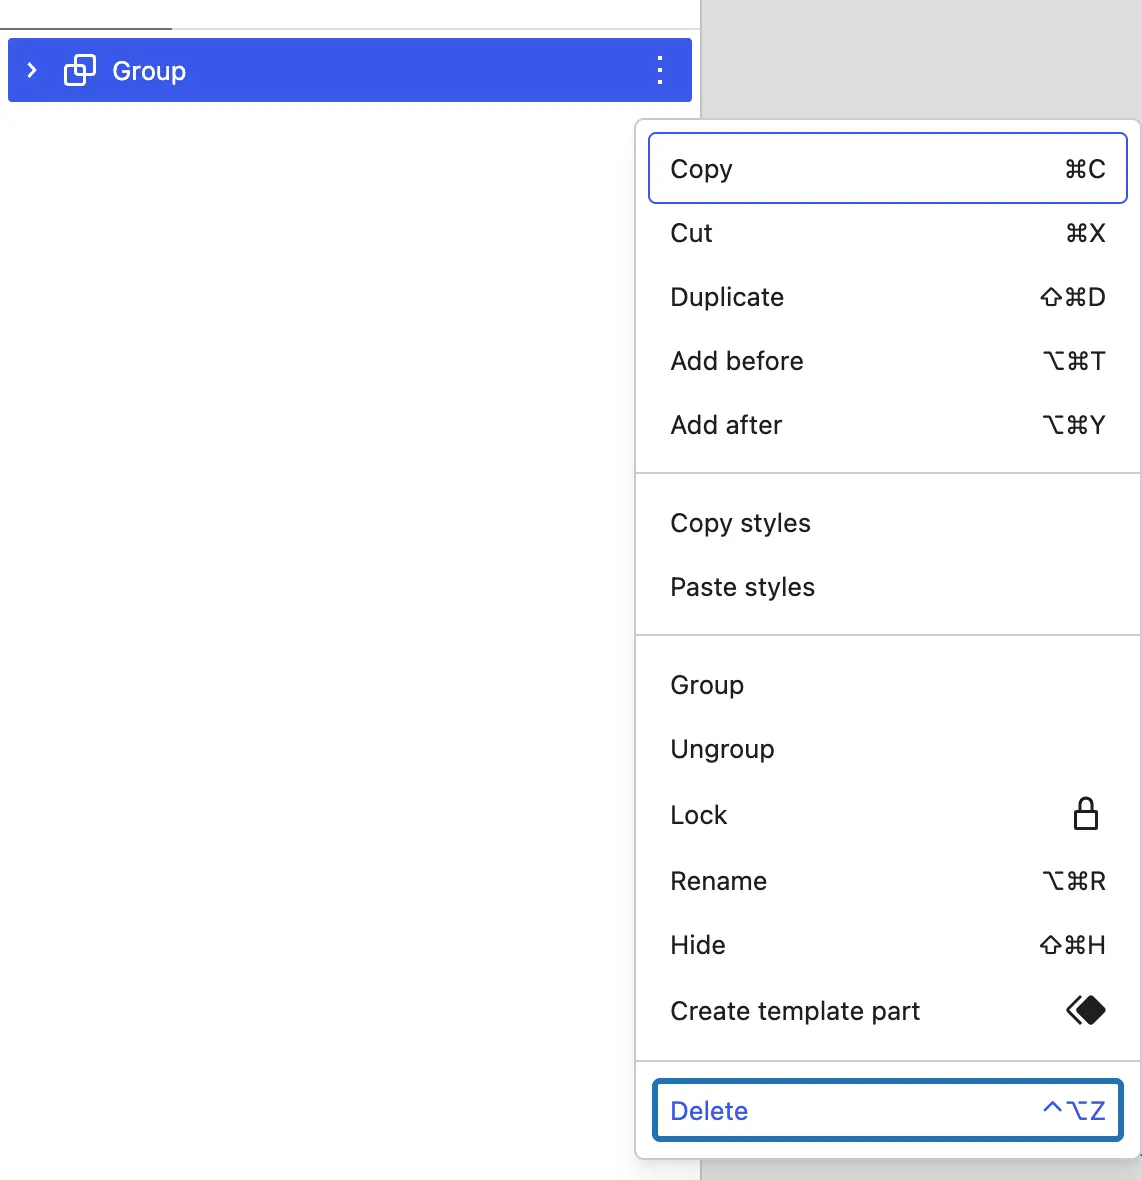
Task: Choose Ungroup from the menu
Action: pyautogui.click(x=888, y=750)
